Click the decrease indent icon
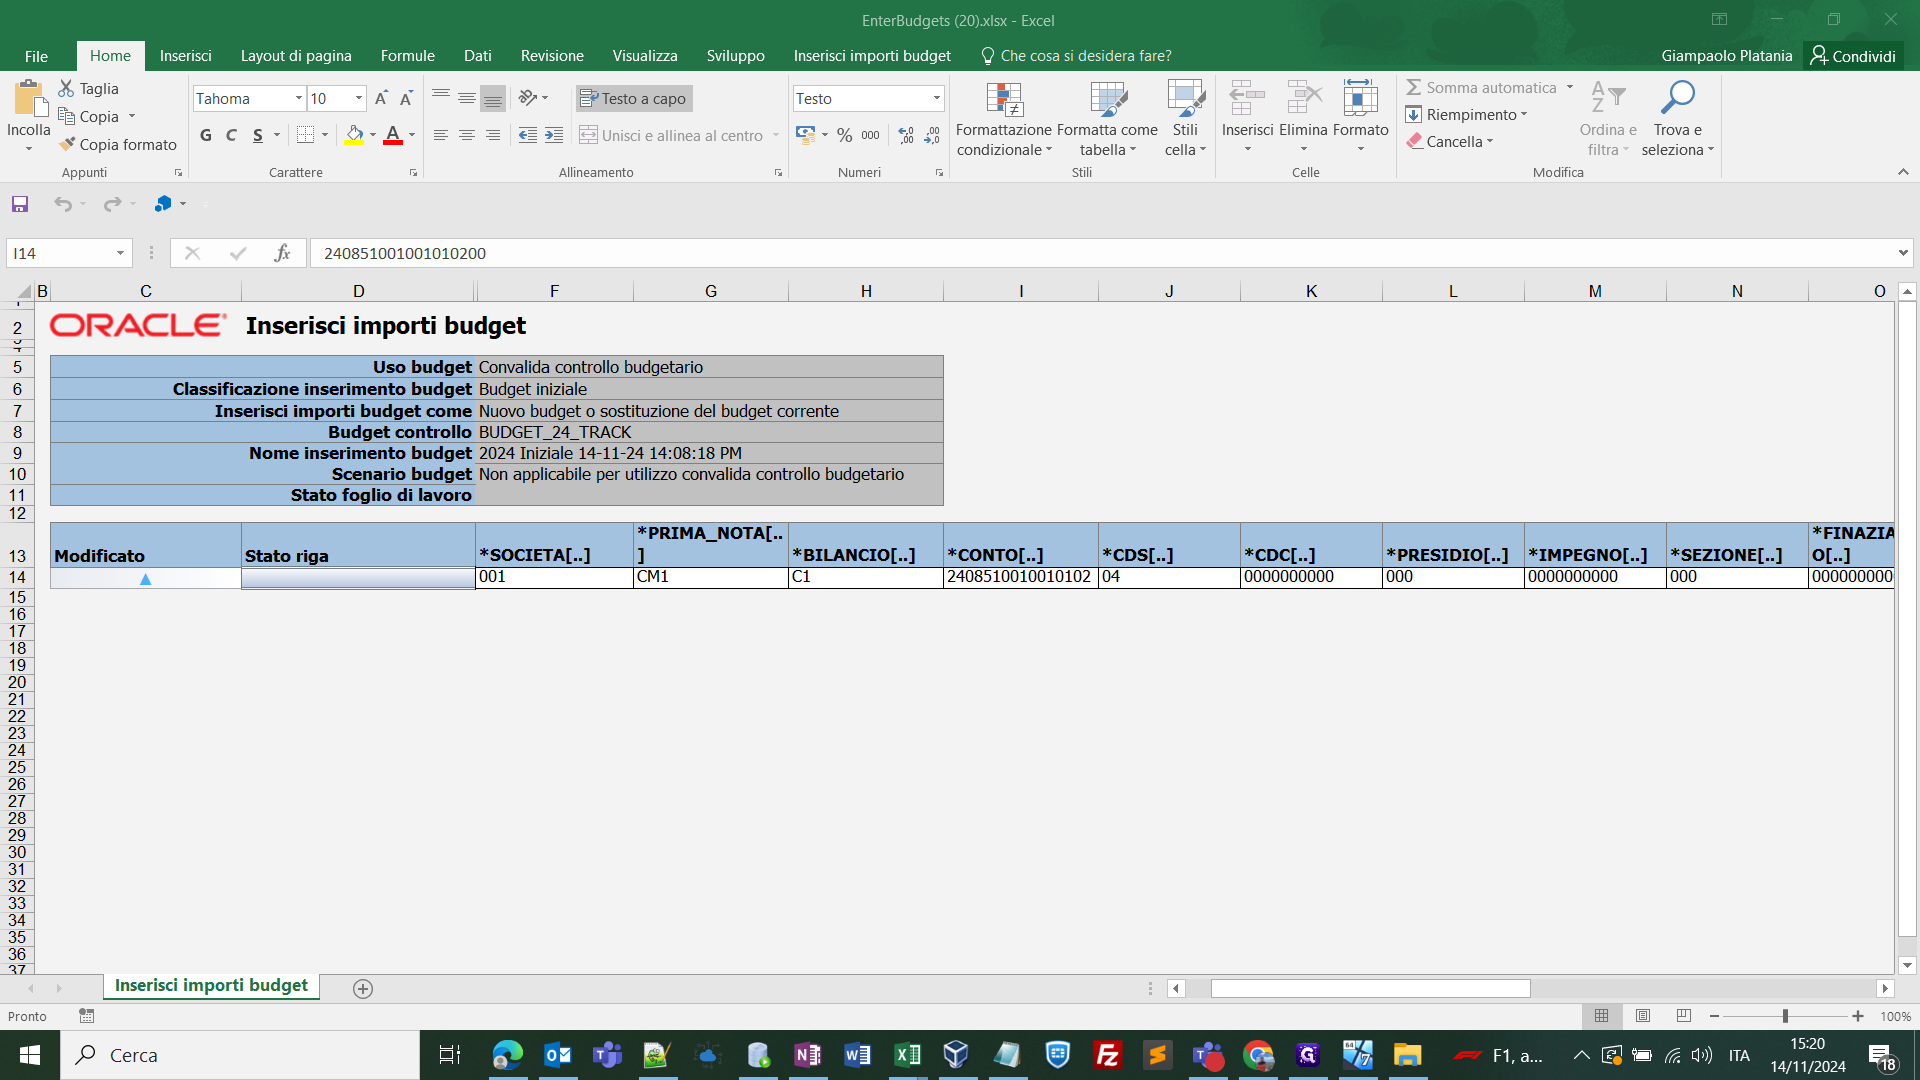Viewport: 1920px width, 1080px height. 528,135
